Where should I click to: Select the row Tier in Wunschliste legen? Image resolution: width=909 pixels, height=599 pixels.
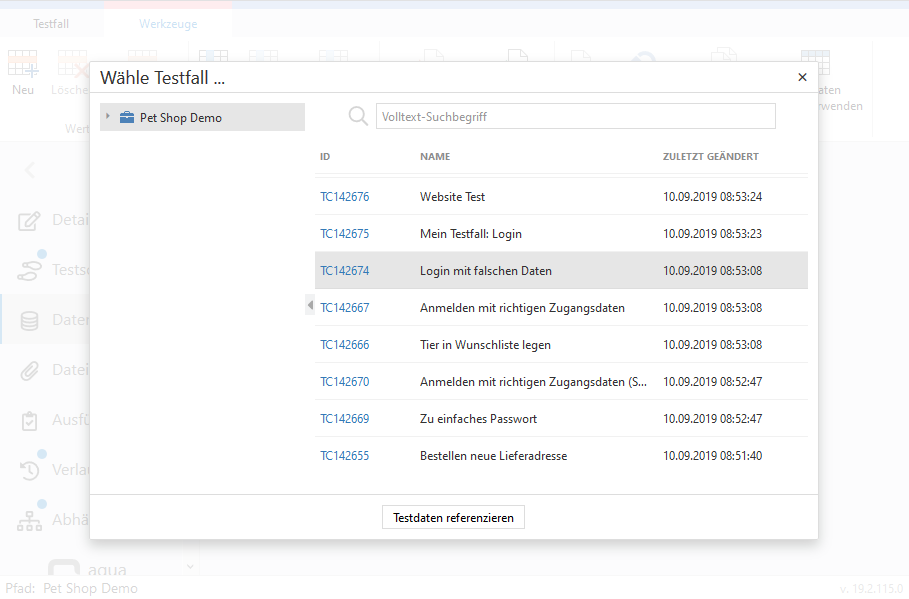point(485,345)
